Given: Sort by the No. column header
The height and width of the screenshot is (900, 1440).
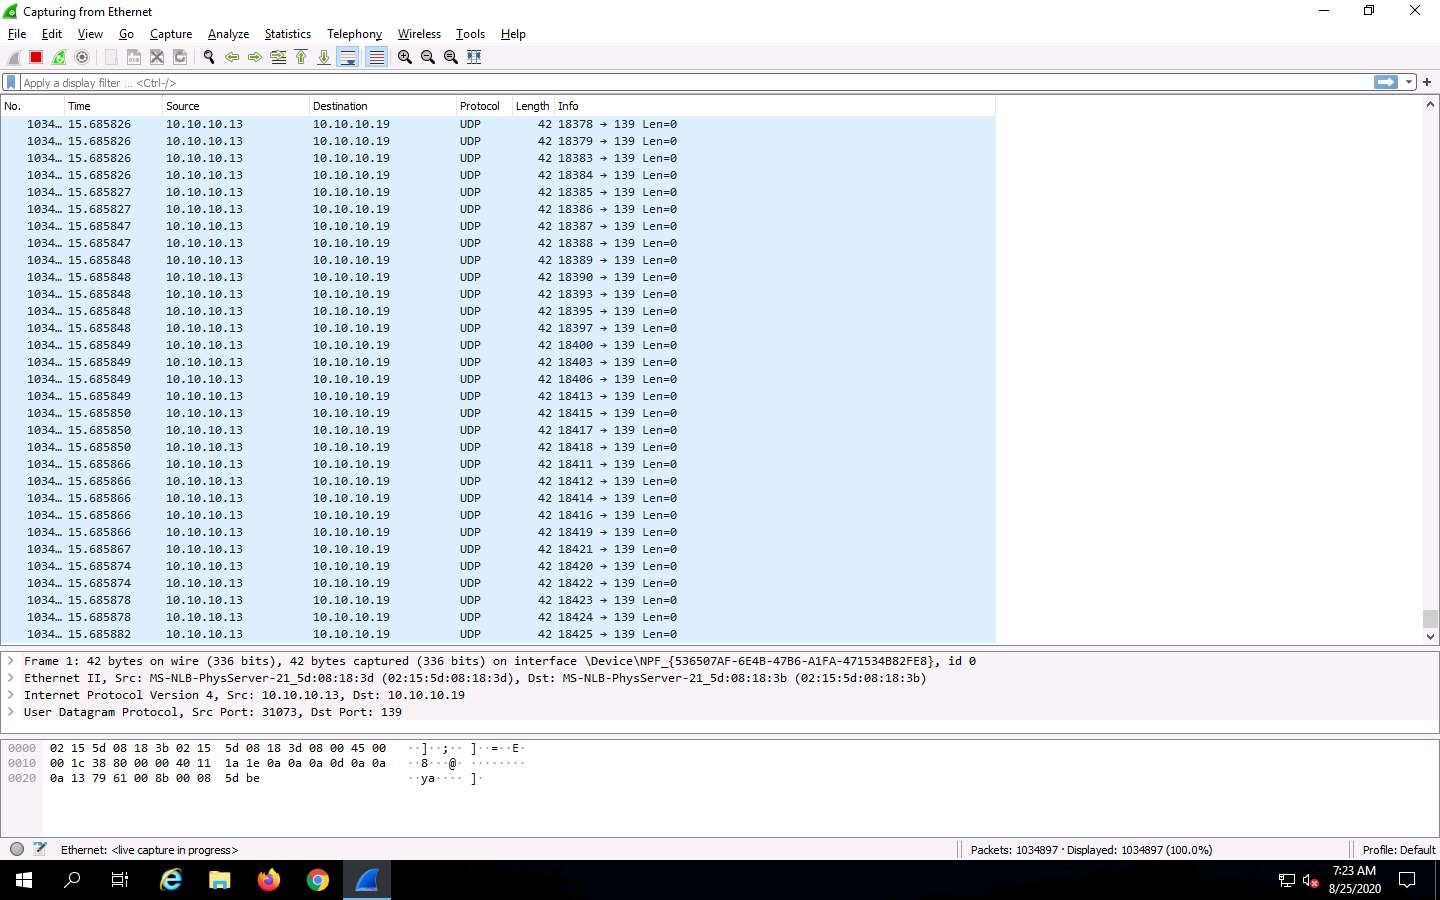Looking at the screenshot, I should 32,106.
